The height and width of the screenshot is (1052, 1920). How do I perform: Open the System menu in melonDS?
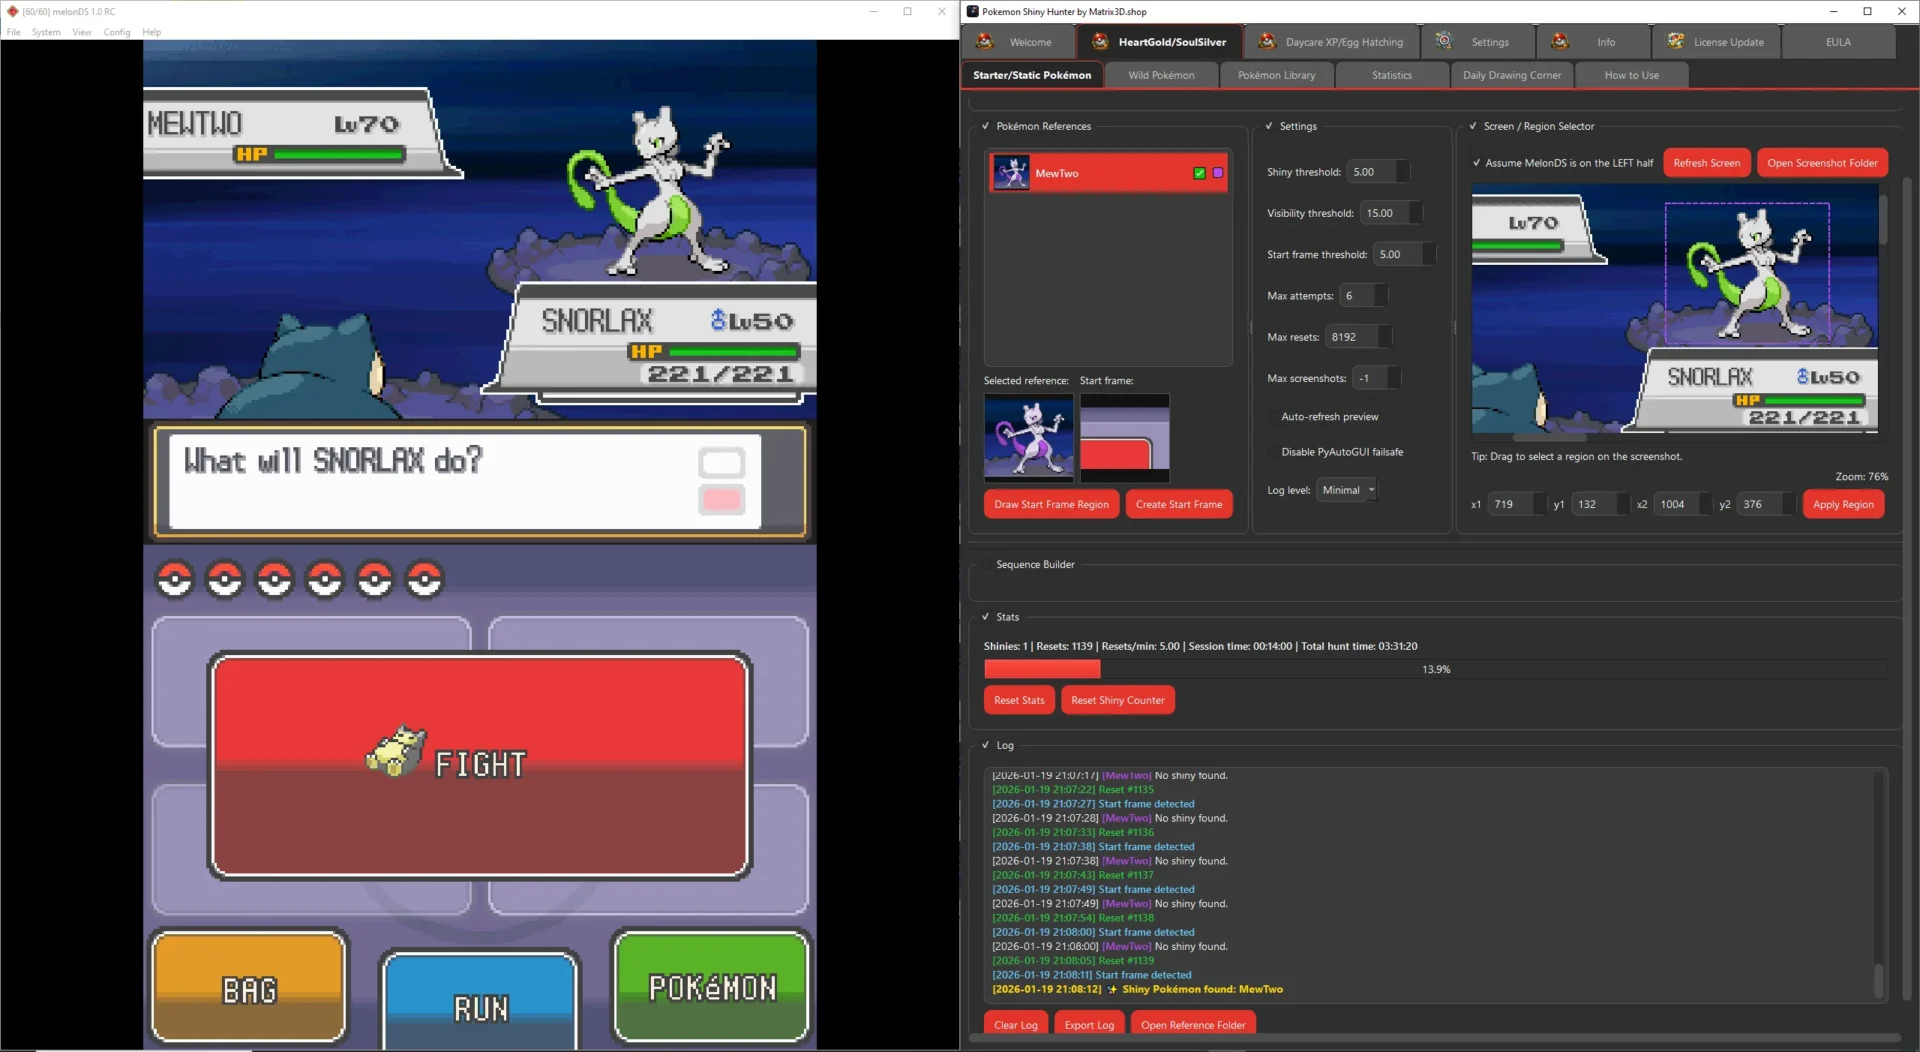tap(46, 32)
